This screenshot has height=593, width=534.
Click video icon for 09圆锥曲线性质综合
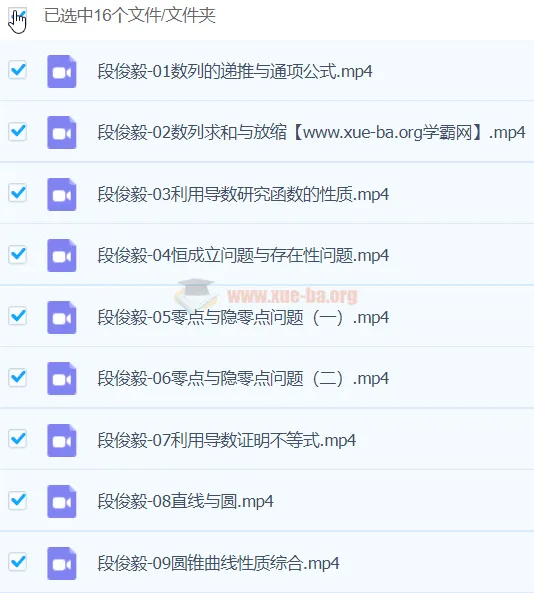click(62, 564)
